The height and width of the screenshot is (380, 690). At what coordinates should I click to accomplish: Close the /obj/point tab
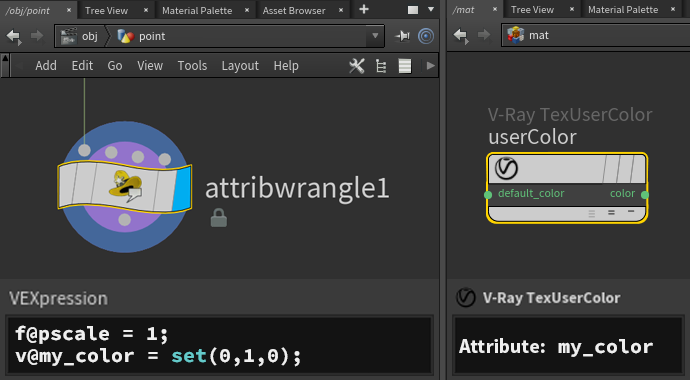click(69, 10)
